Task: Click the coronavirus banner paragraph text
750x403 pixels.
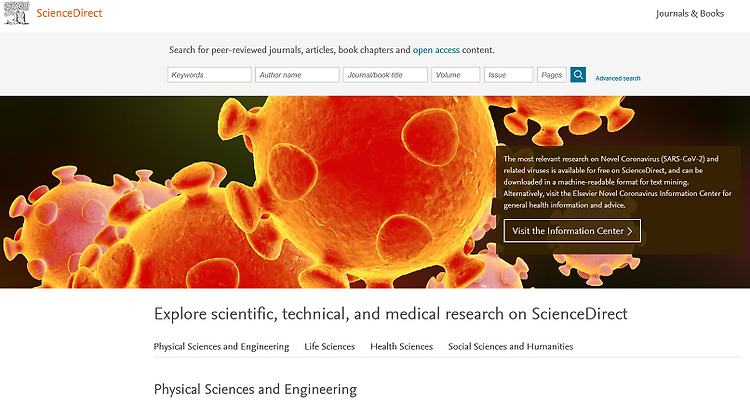Action: tap(617, 182)
